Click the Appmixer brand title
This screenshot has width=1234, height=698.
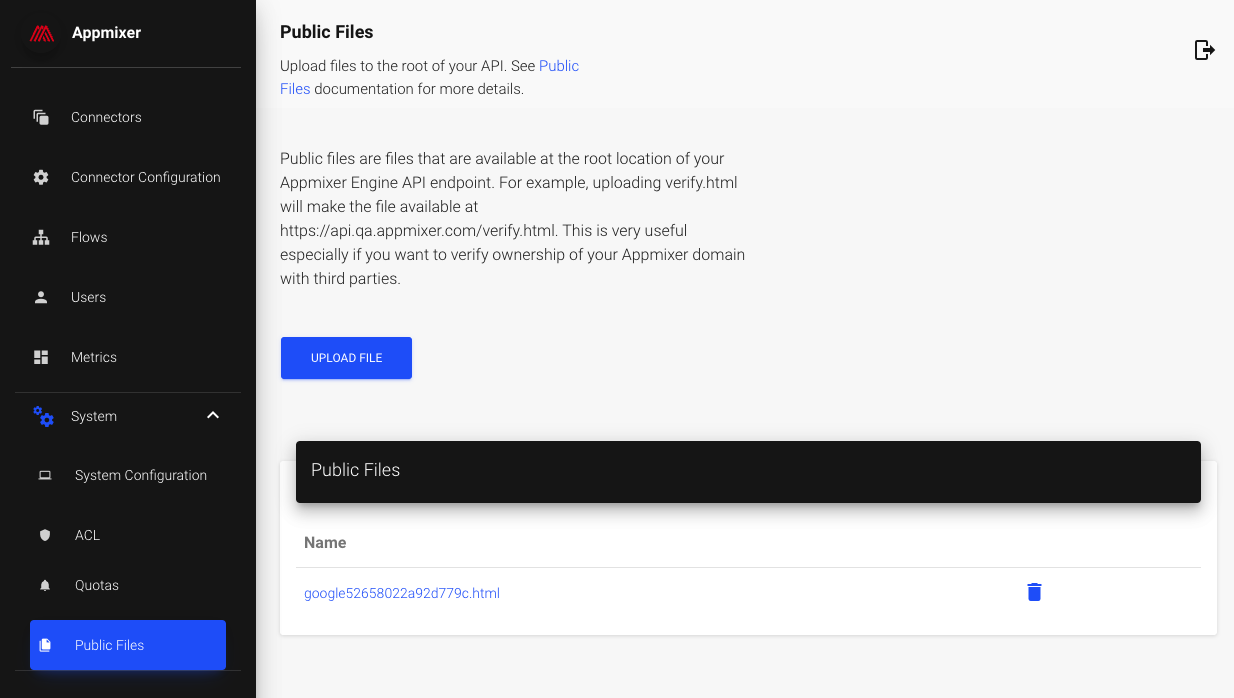106,33
